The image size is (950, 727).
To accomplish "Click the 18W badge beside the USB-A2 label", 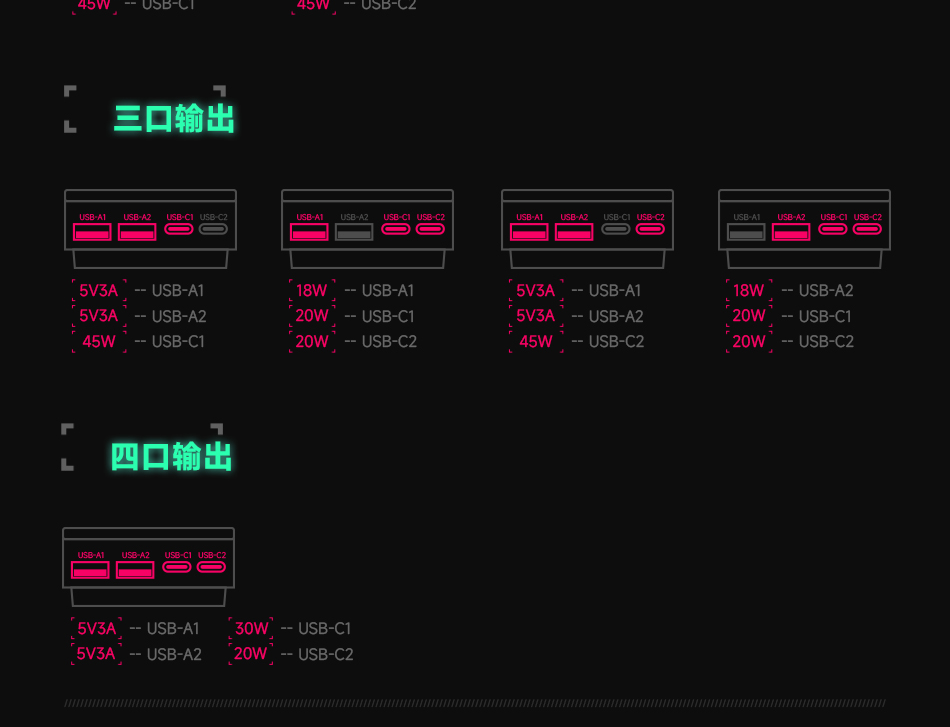I will tap(748, 290).
